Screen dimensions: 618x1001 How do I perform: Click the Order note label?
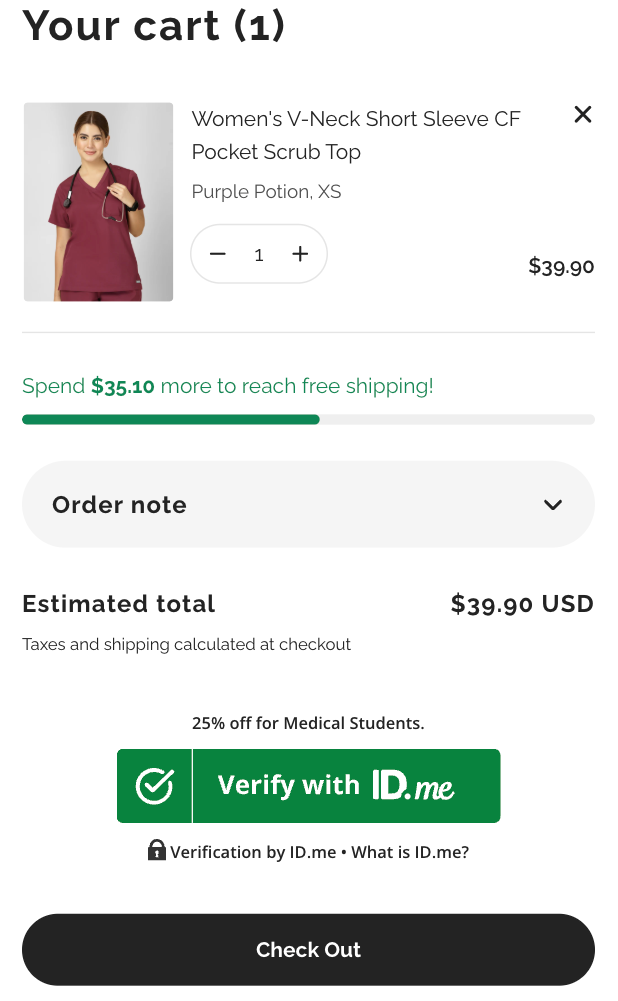tap(119, 505)
